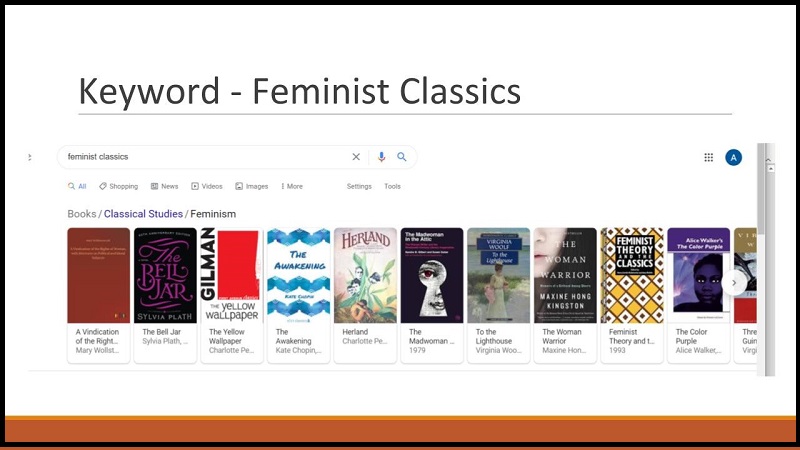800x450 pixels.
Task: Switch to News results tab
Action: [x=164, y=186]
